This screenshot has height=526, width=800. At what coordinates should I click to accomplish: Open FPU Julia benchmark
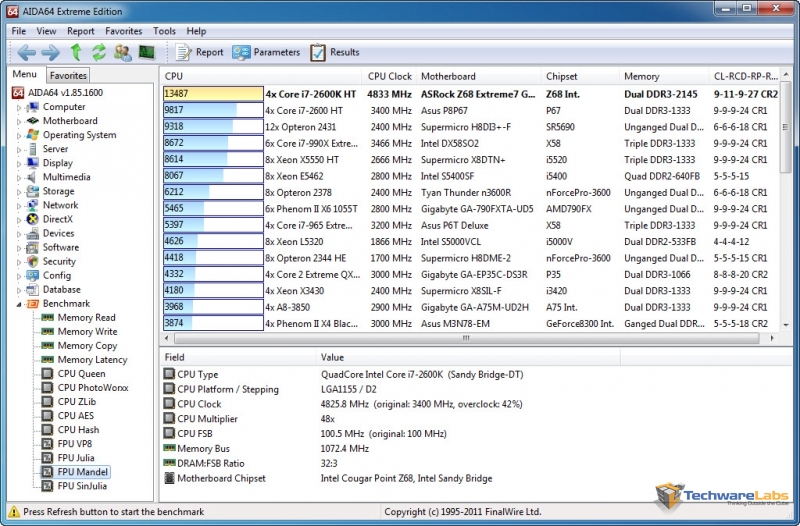pos(76,458)
